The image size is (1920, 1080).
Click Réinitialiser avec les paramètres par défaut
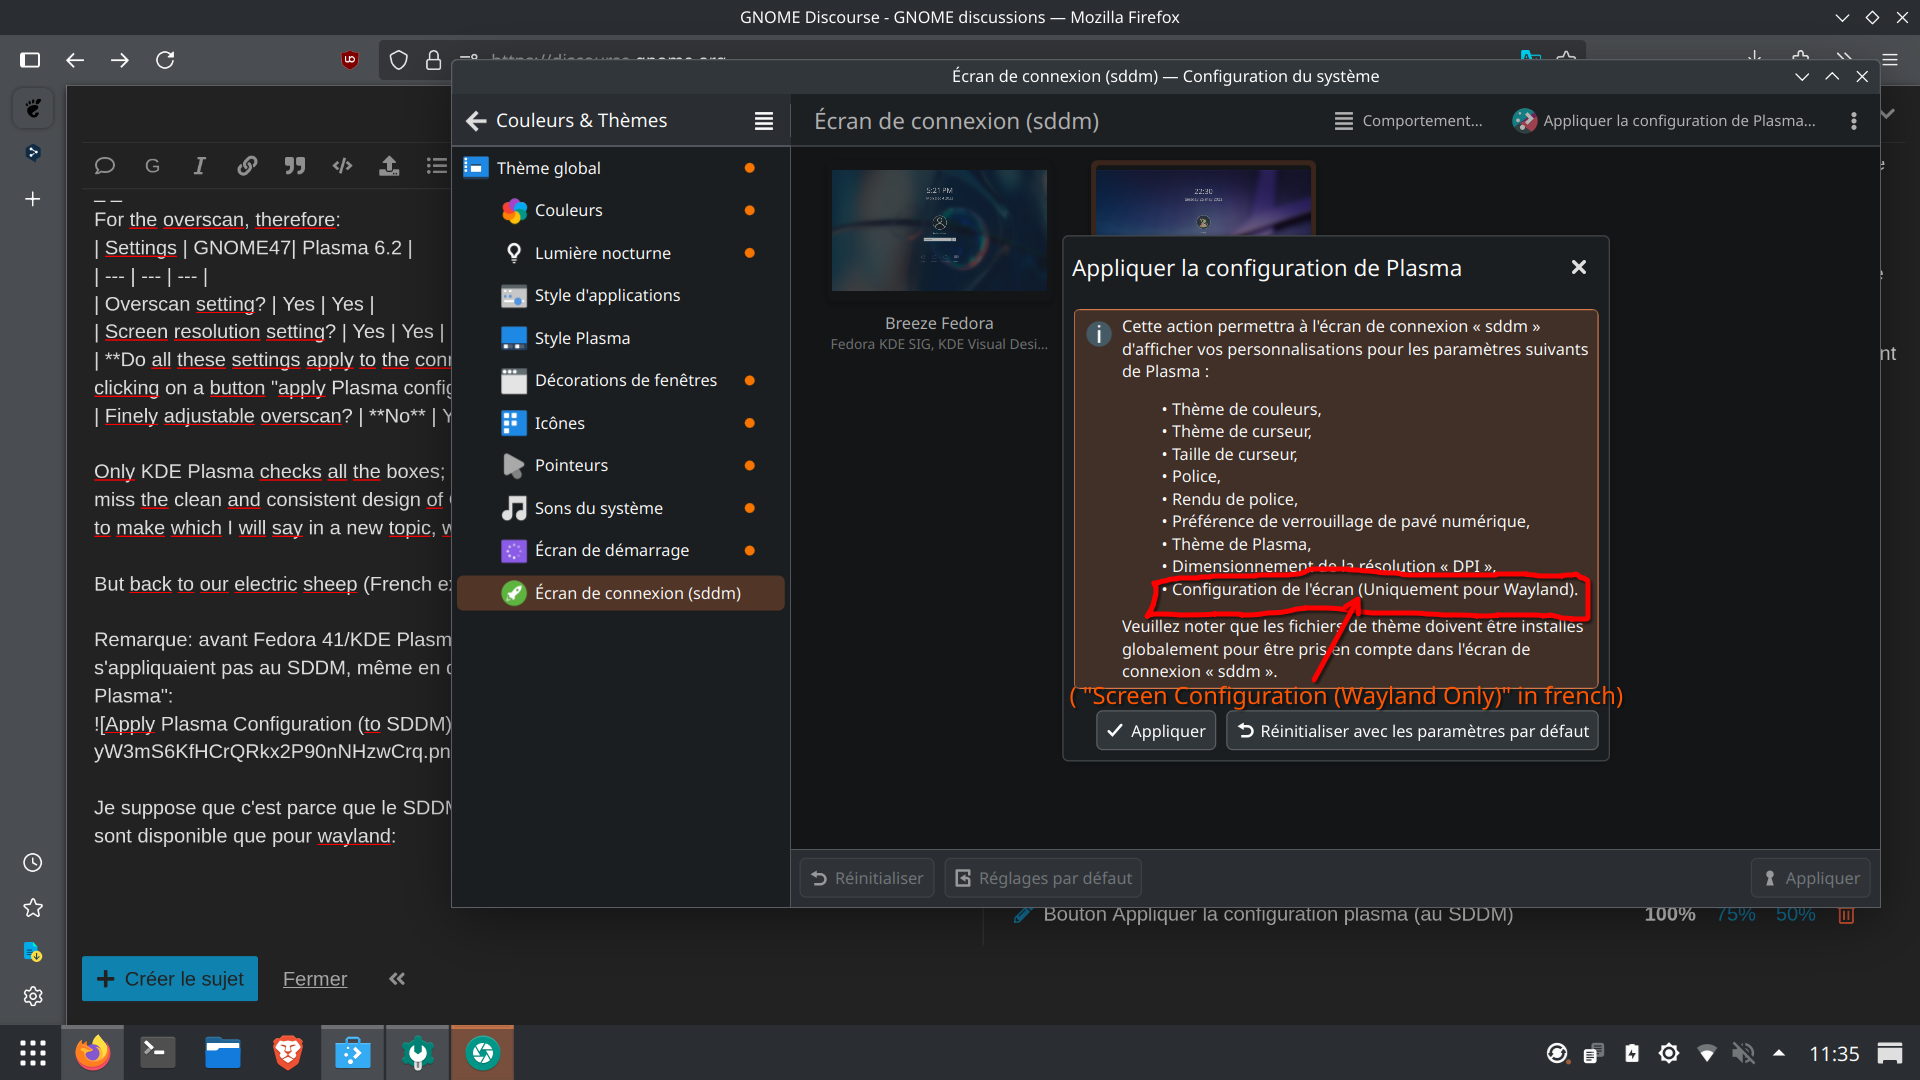tap(1412, 731)
